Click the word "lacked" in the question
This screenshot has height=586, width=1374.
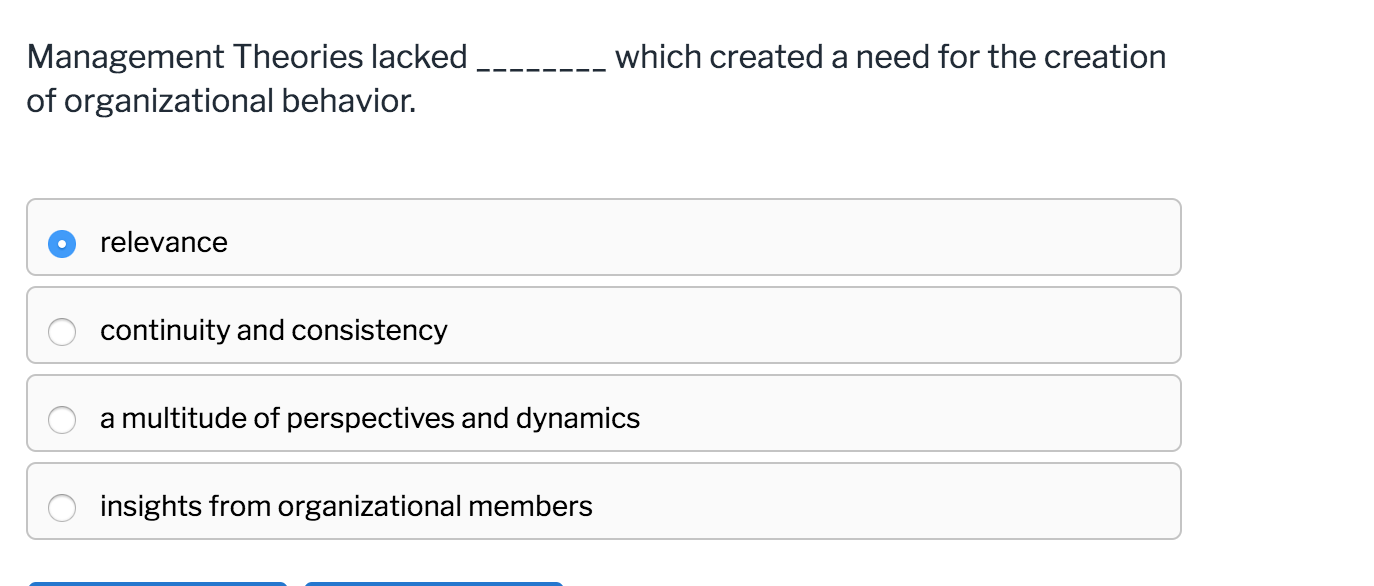tap(418, 57)
